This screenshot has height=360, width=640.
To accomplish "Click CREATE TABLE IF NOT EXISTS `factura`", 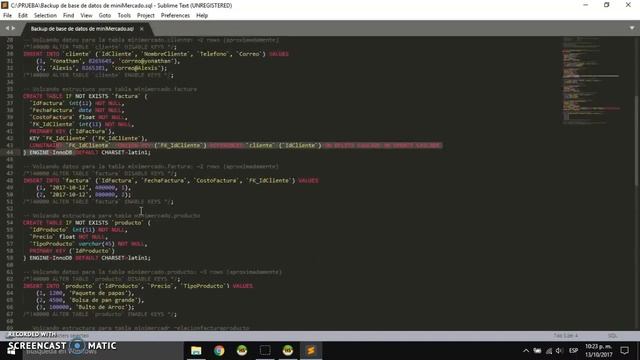I will [85, 96].
